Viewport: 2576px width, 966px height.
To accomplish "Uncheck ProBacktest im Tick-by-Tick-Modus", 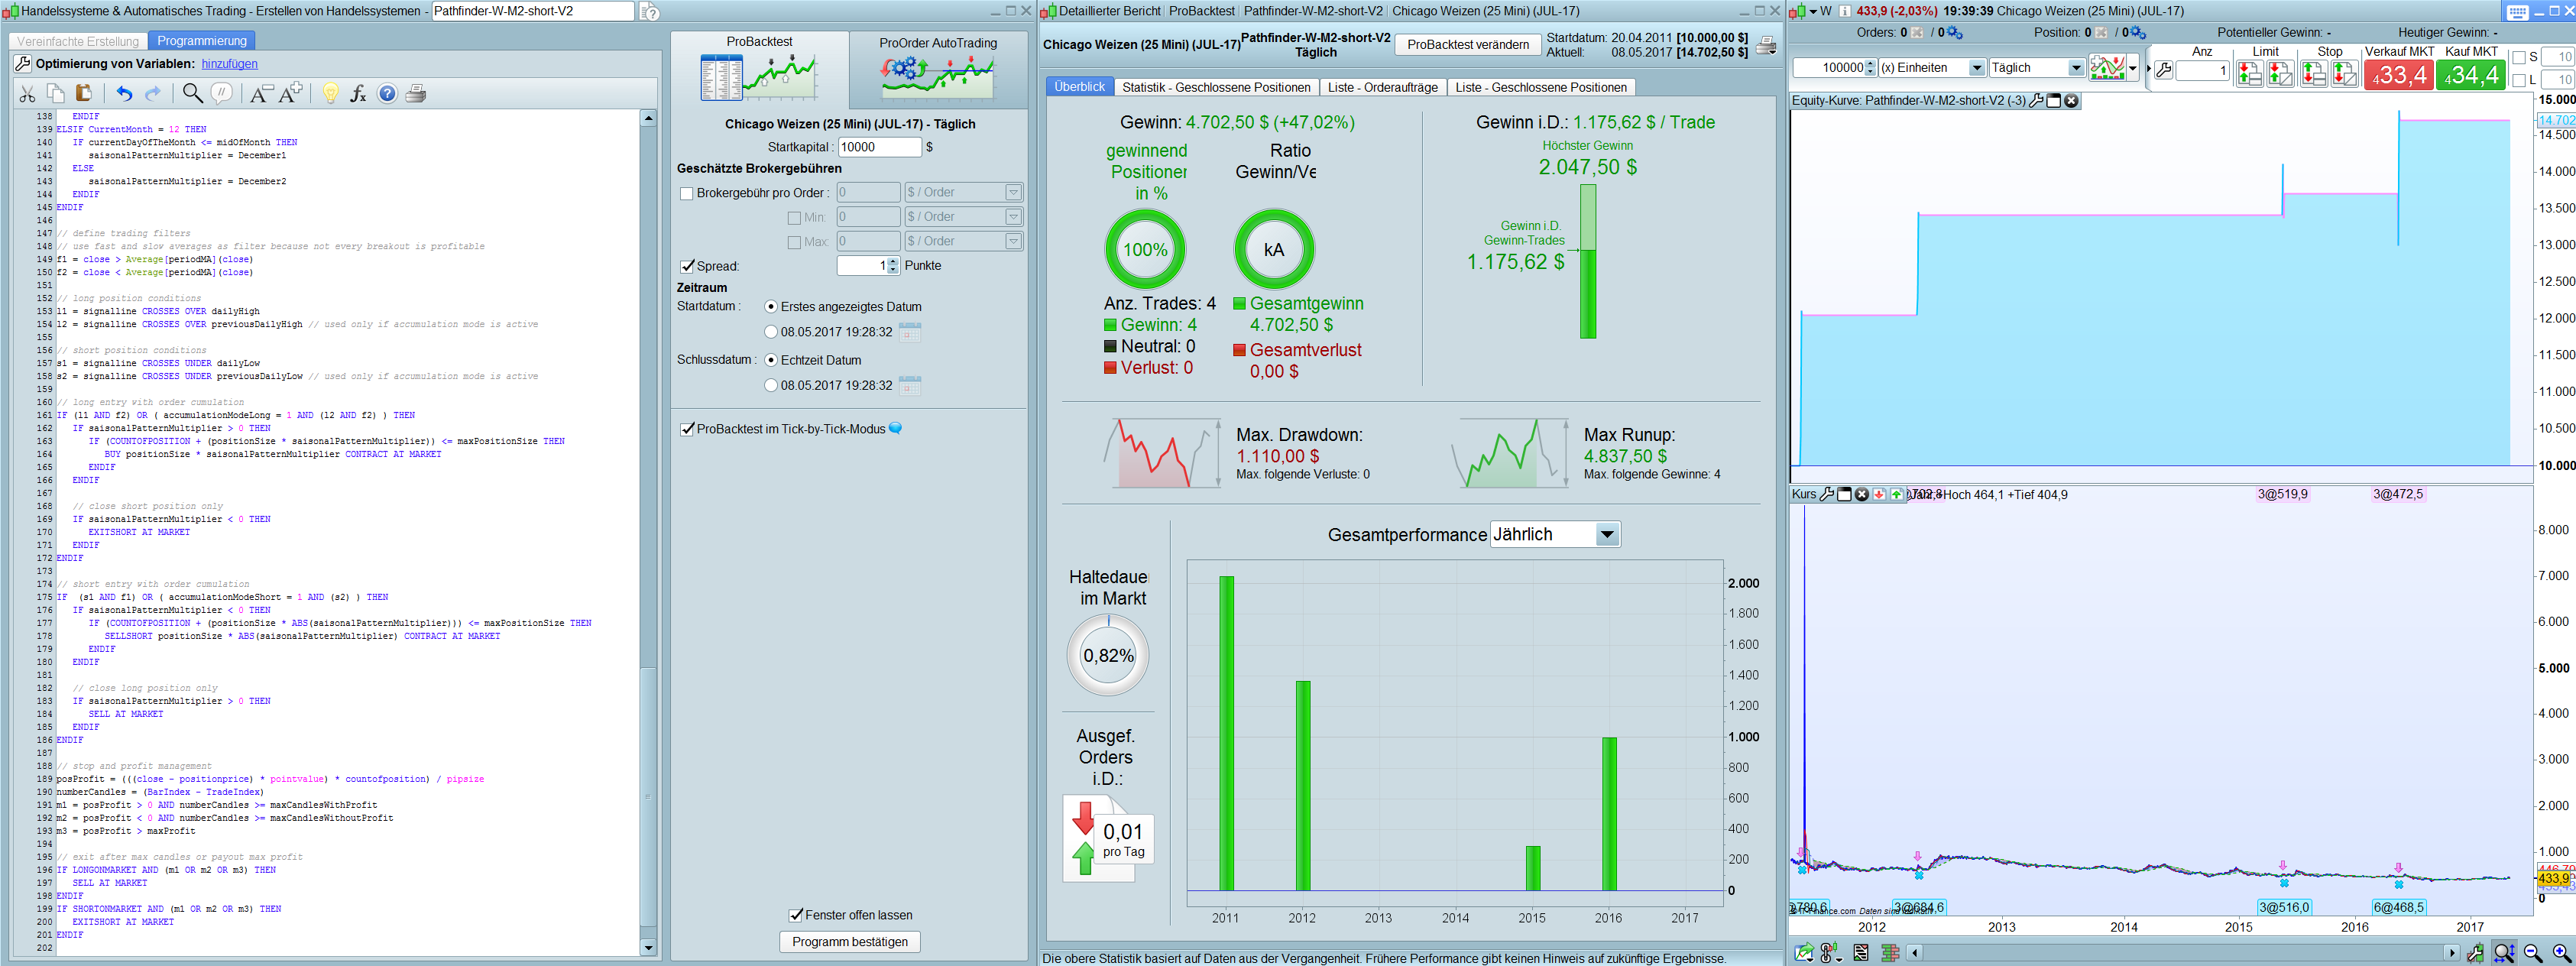I will click(687, 429).
